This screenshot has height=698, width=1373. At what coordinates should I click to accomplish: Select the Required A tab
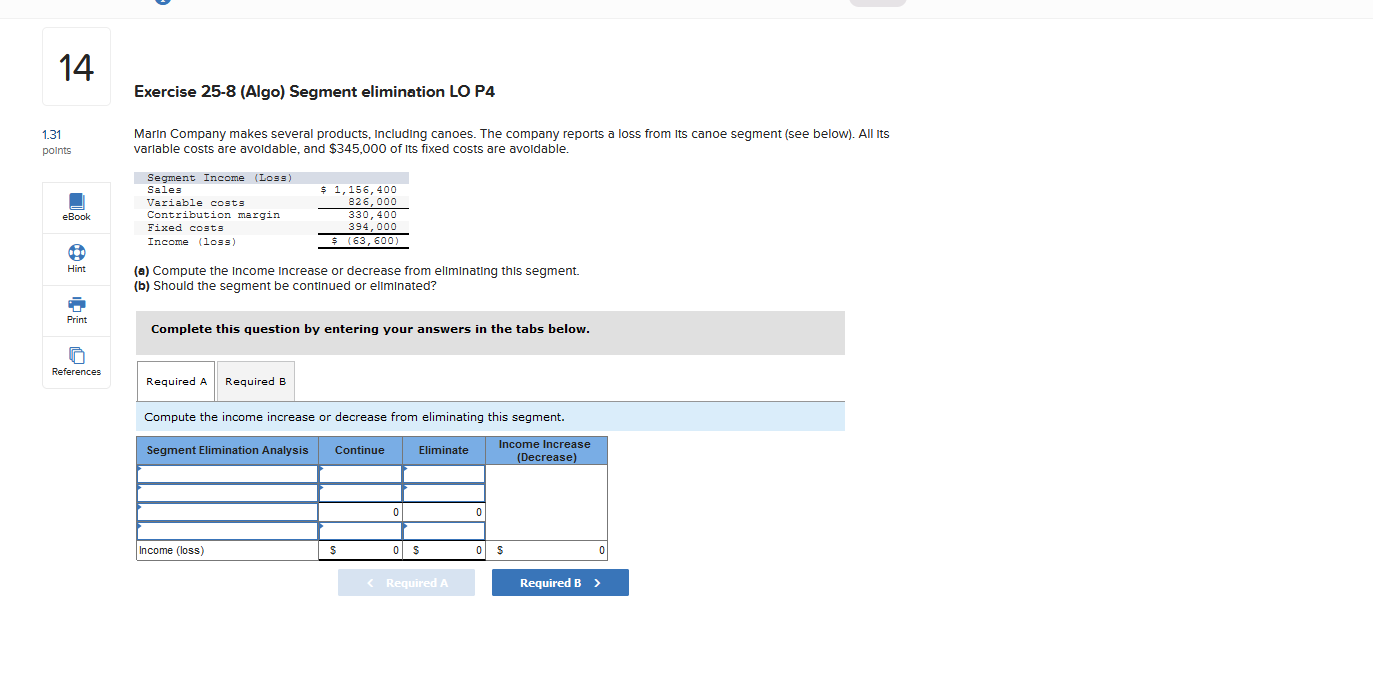[175, 381]
